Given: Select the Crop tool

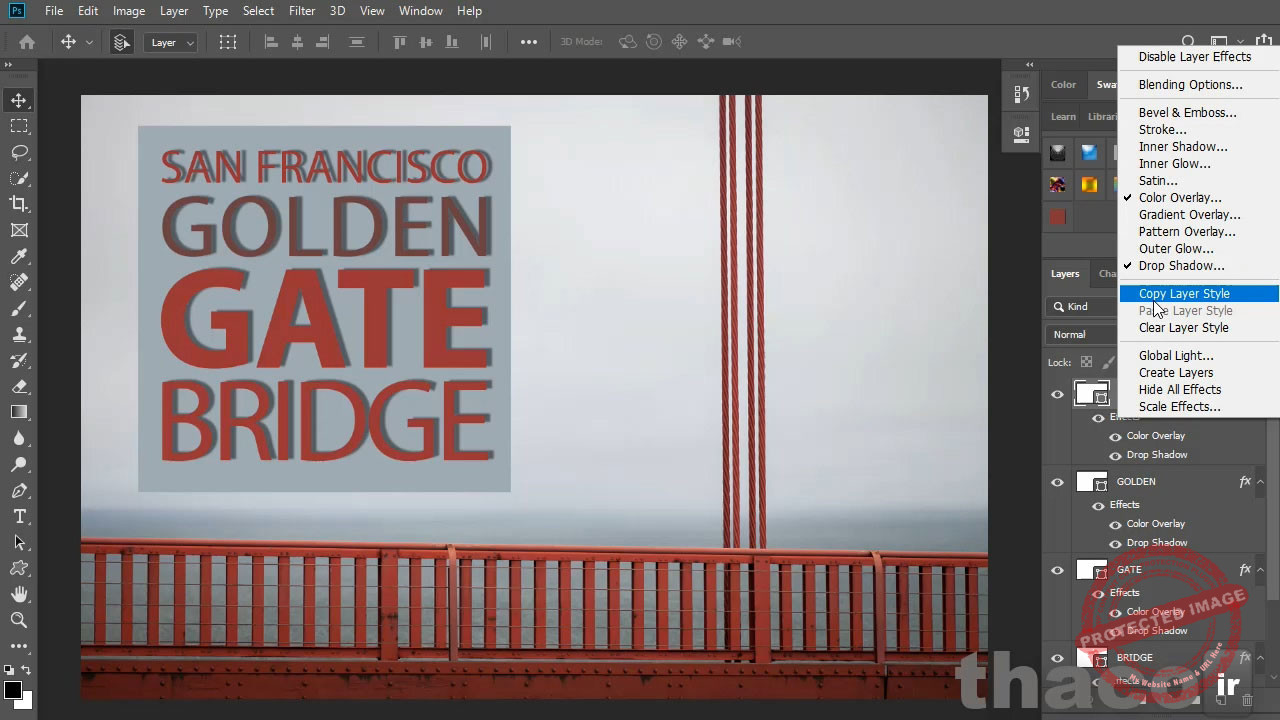Looking at the screenshot, I should coord(19,204).
